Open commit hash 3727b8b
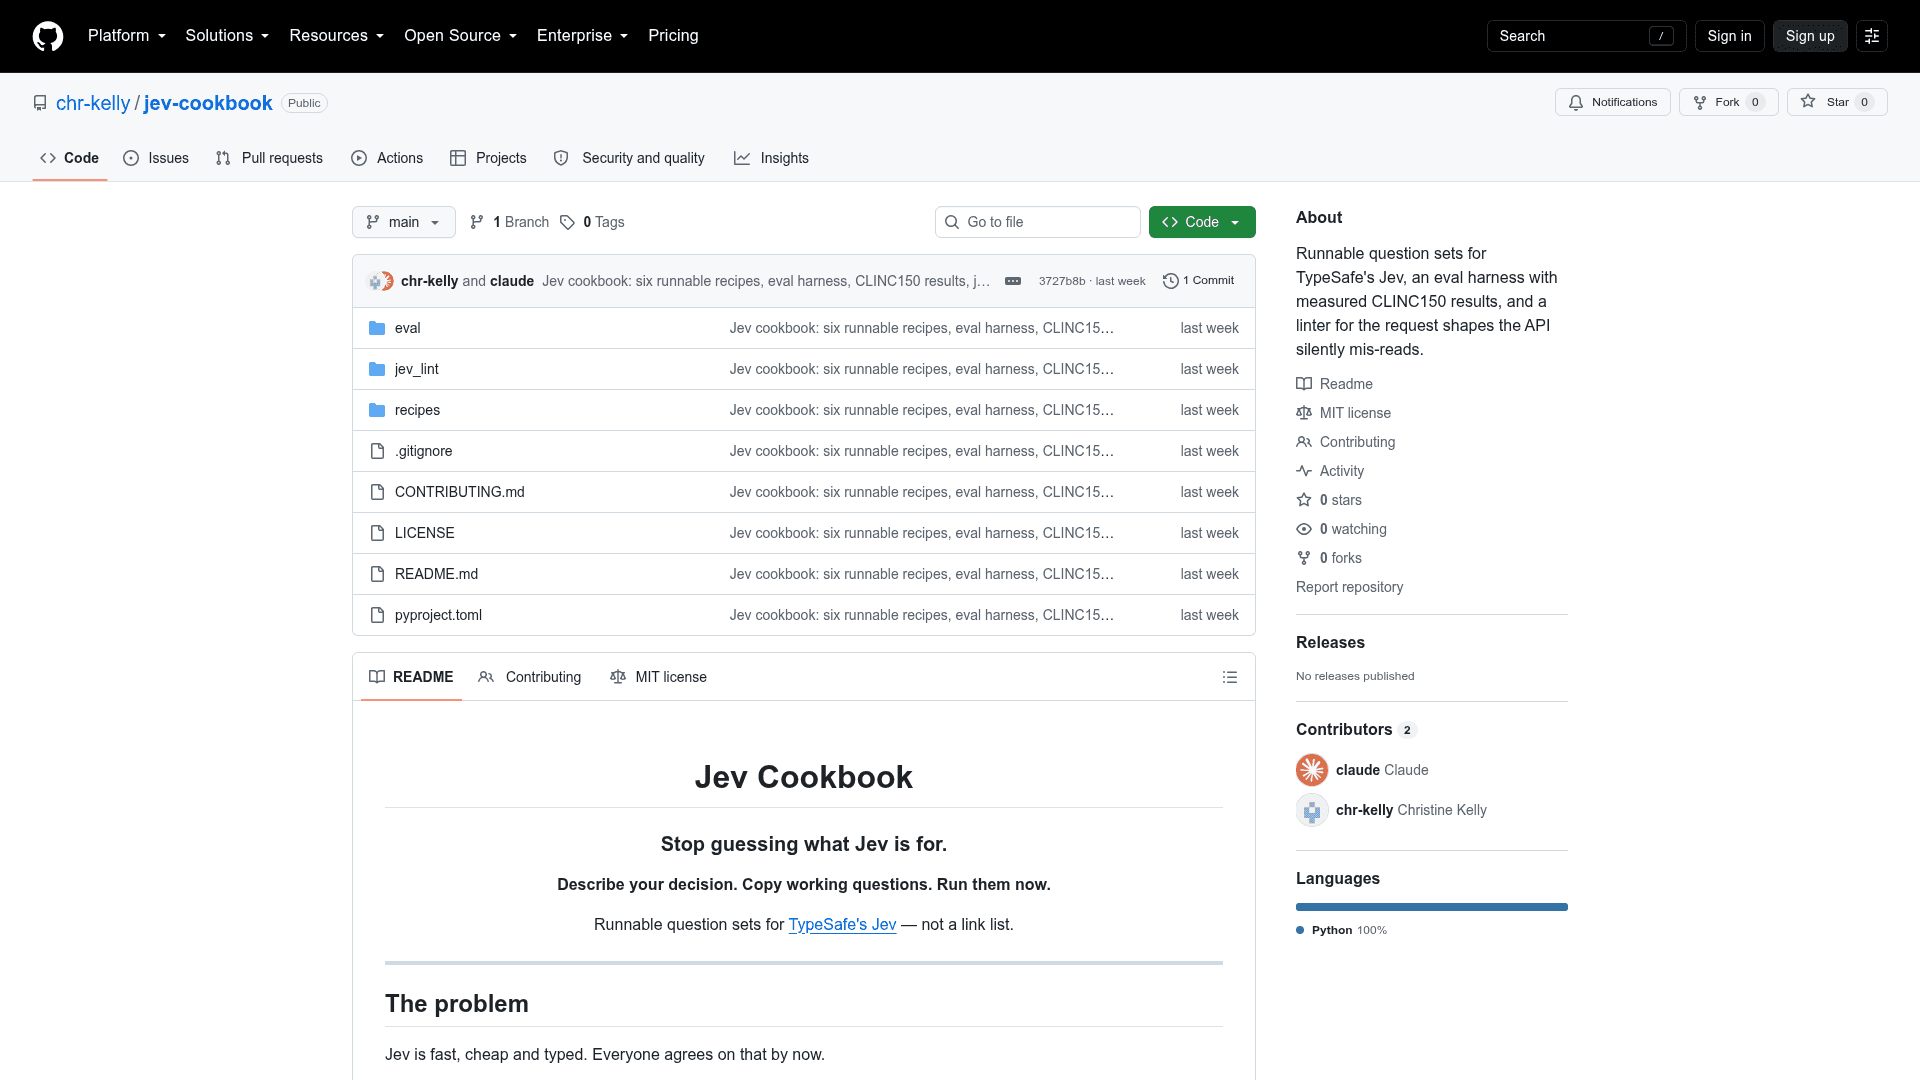 click(x=1062, y=281)
